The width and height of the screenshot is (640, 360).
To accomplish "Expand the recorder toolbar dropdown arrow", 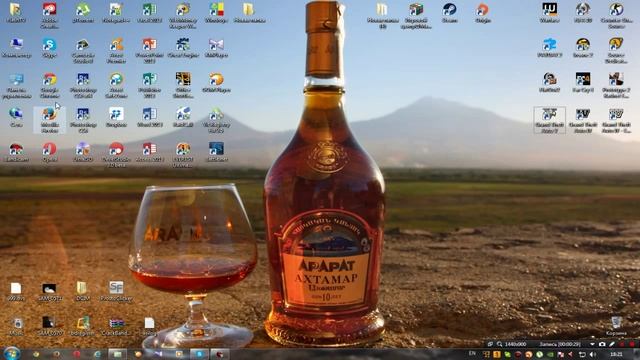I will (592, 344).
